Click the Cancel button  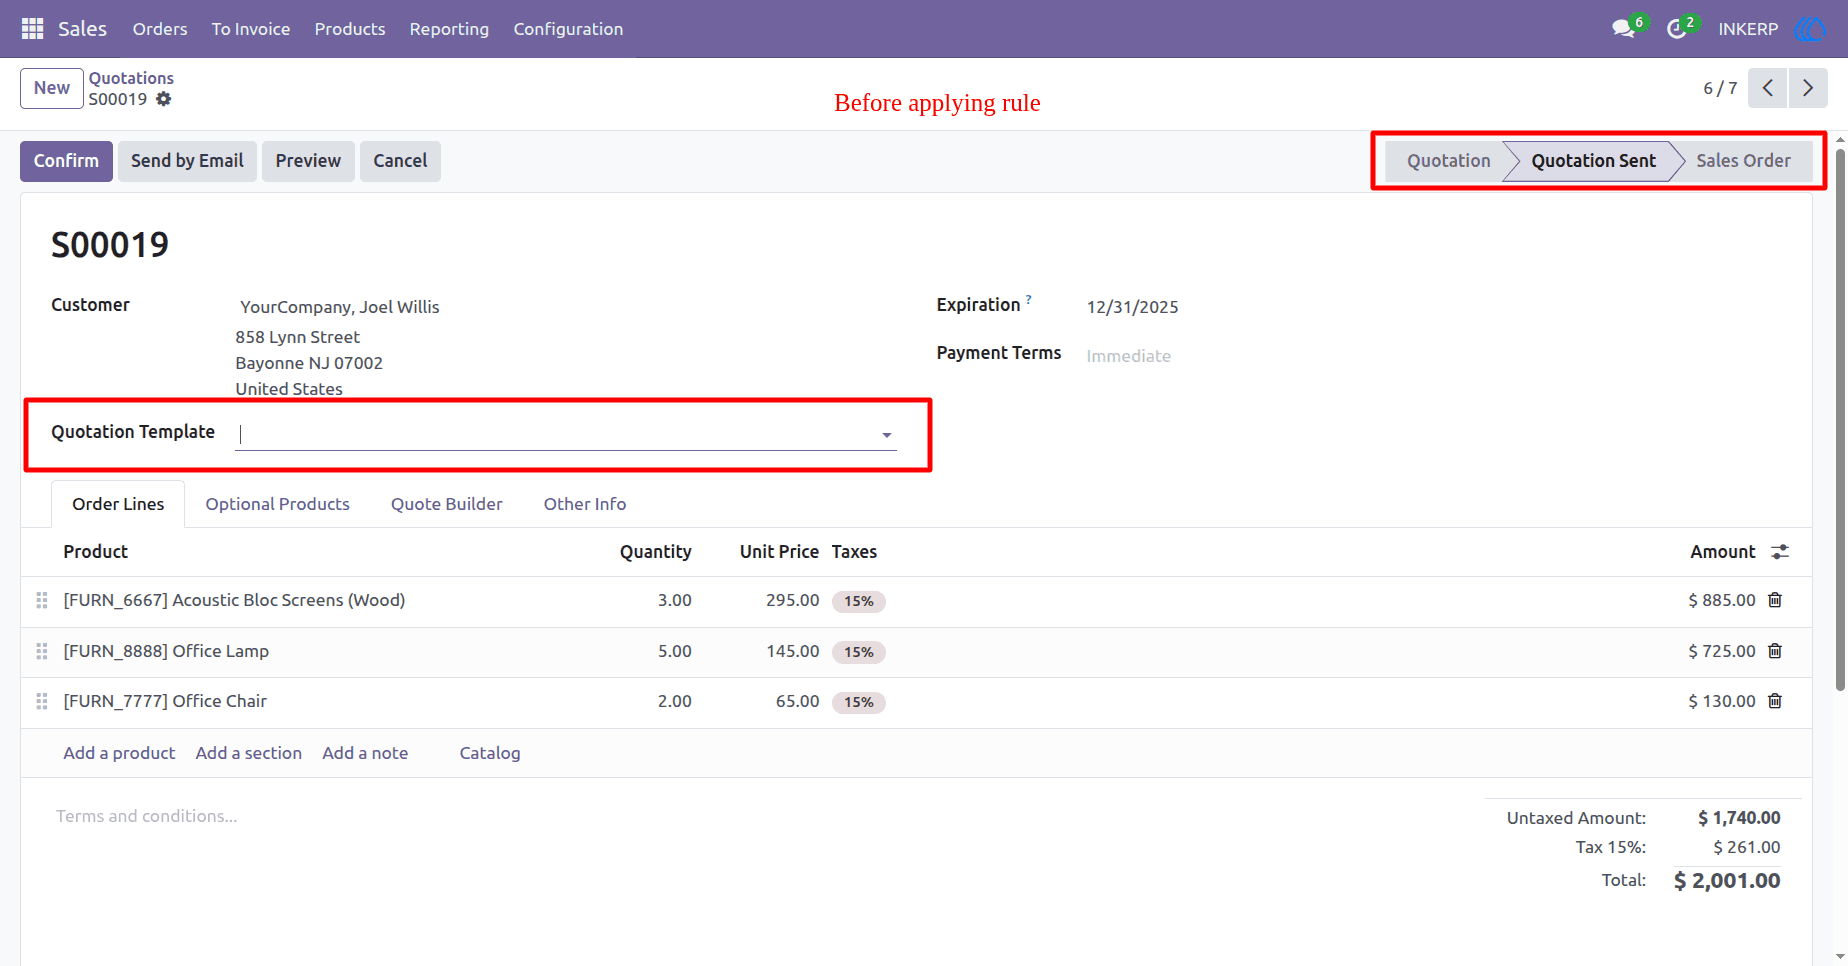[400, 161]
